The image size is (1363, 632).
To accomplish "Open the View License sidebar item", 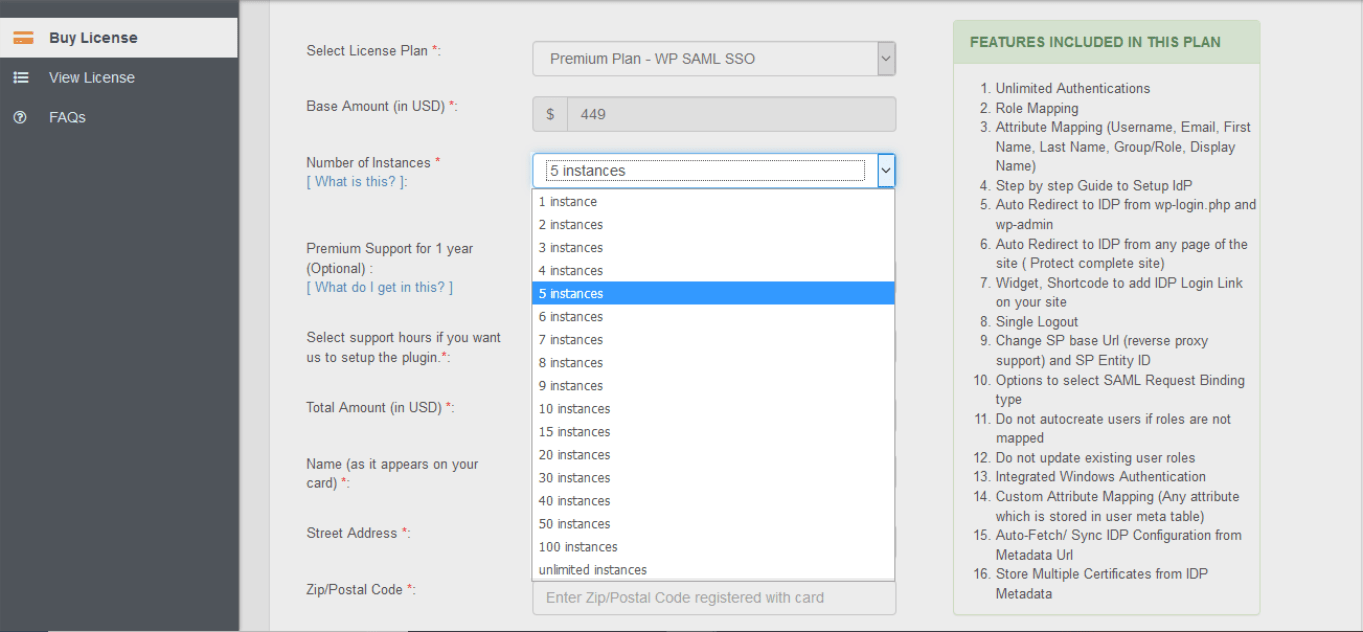I will tap(119, 77).
